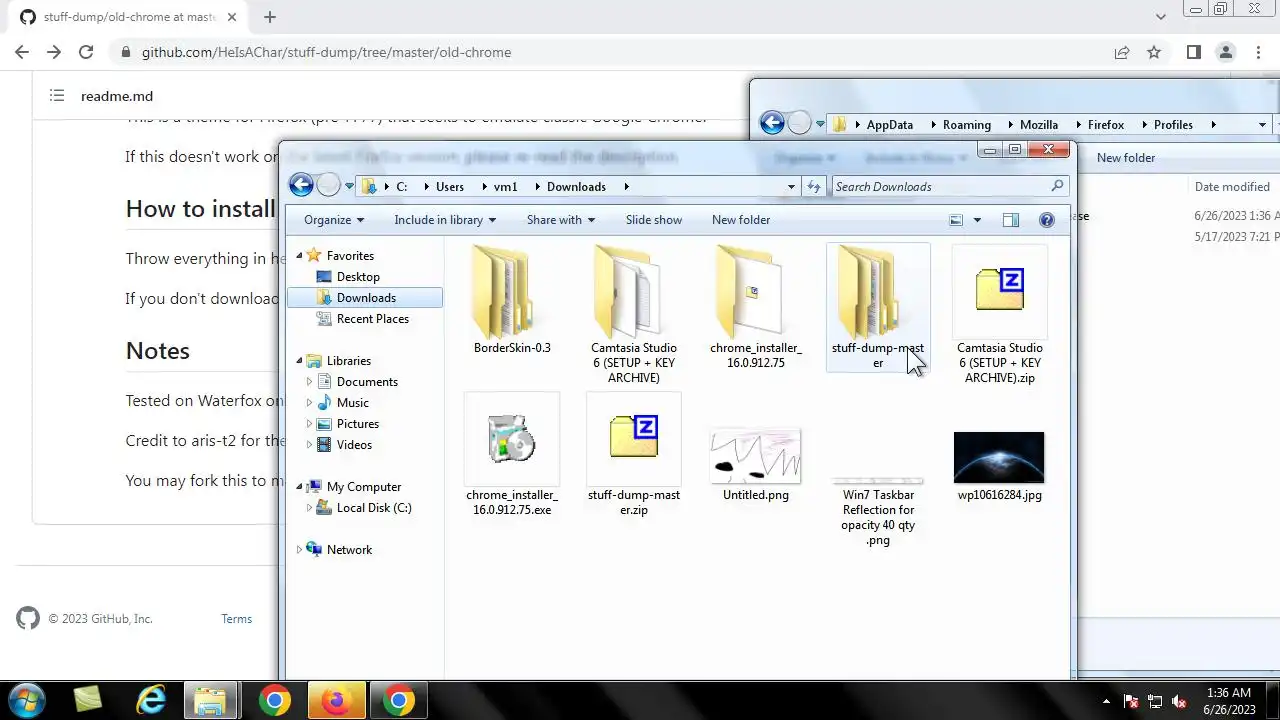Select Camtasia Studio 6 zip archive

tap(999, 314)
